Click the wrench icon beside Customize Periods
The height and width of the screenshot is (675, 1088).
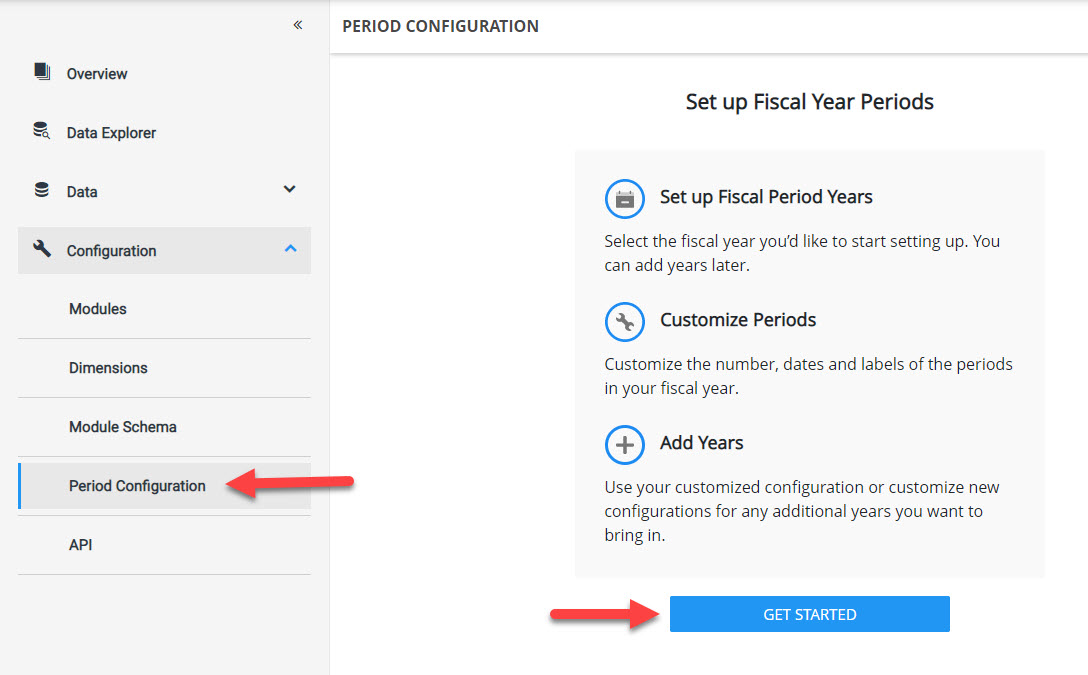[x=625, y=322]
